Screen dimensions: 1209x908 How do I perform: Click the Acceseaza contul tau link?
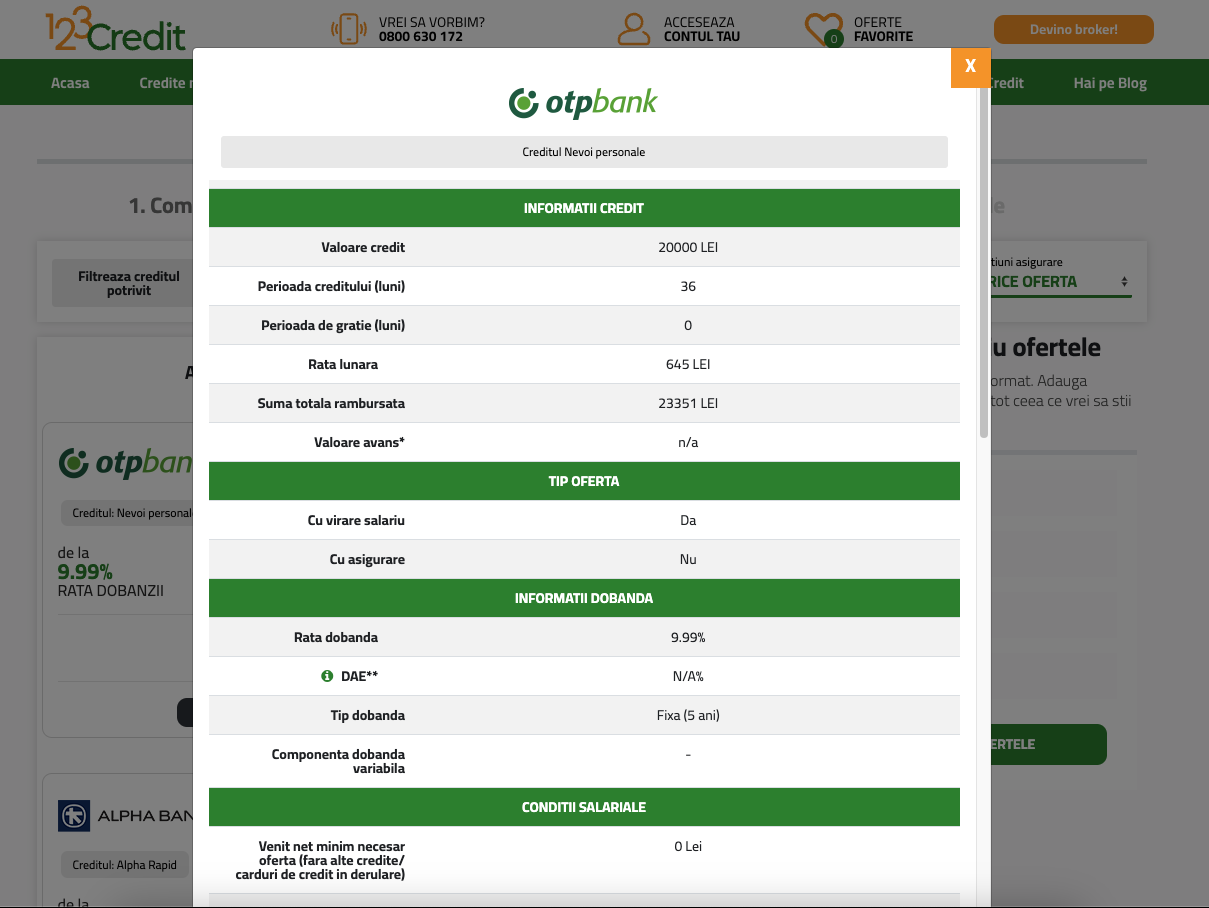point(702,29)
